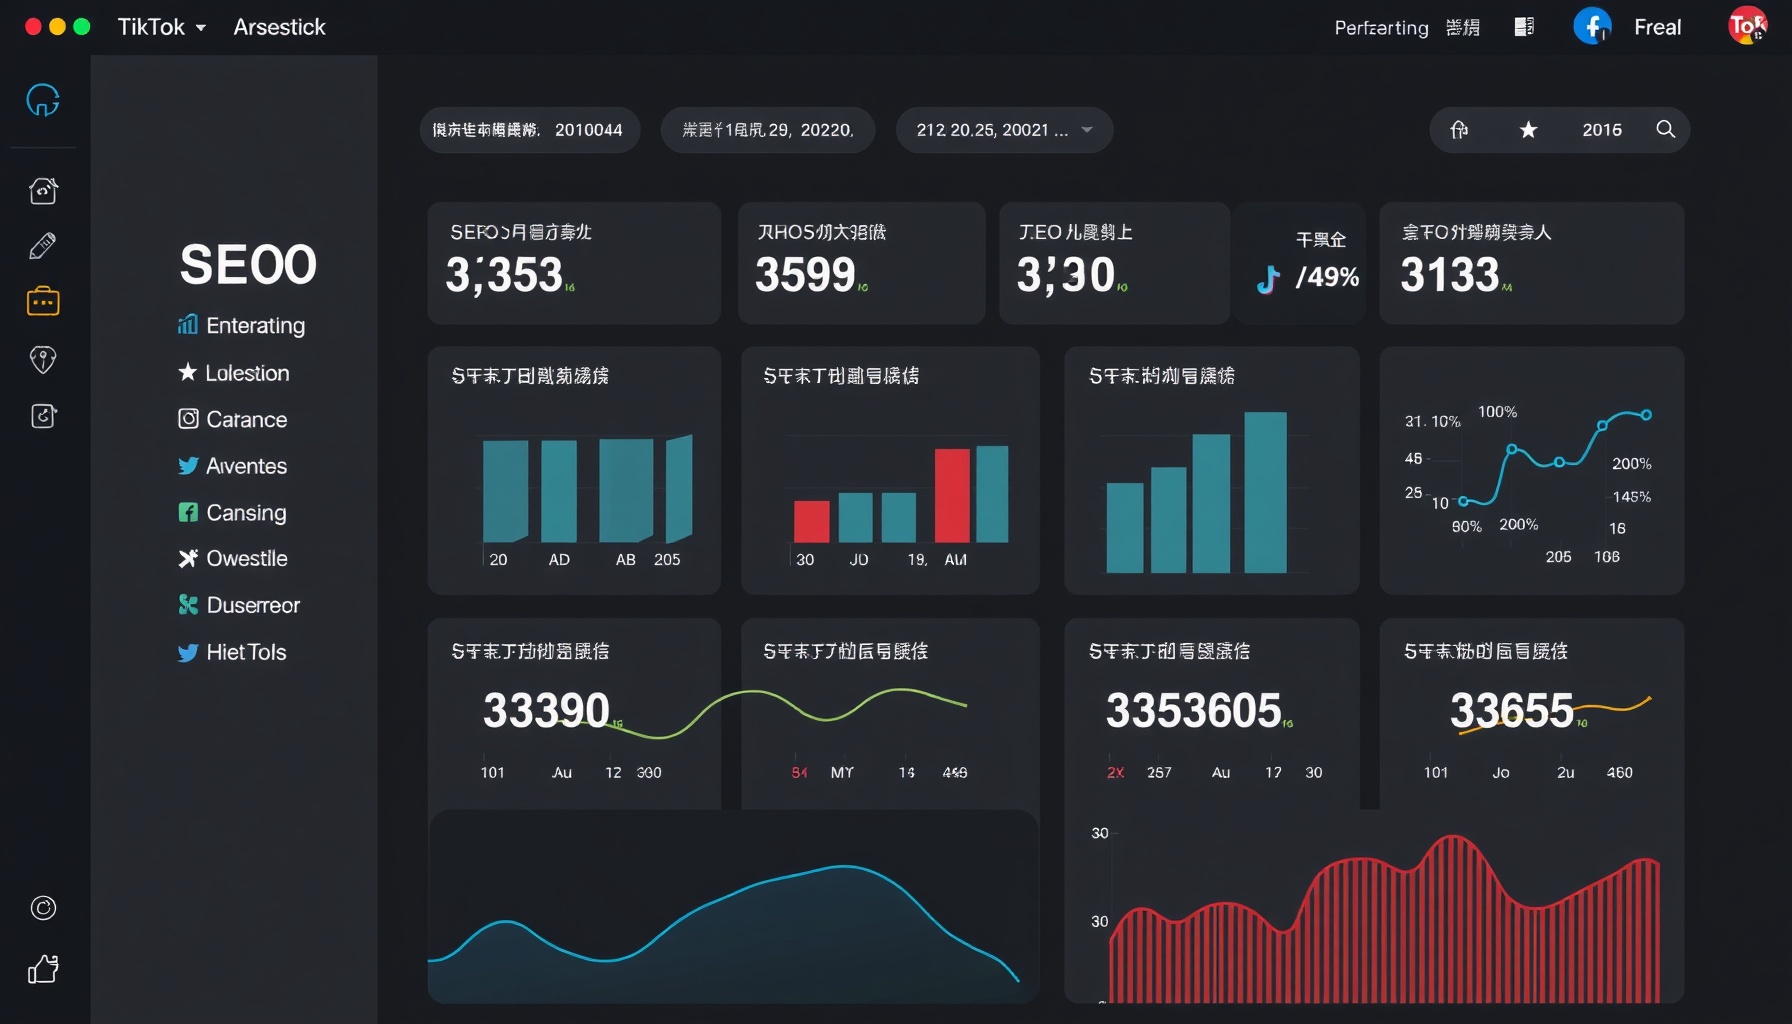Image resolution: width=1792 pixels, height=1024 pixels.
Task: Open the 2010044 filter pill
Action: pyautogui.click(x=529, y=130)
